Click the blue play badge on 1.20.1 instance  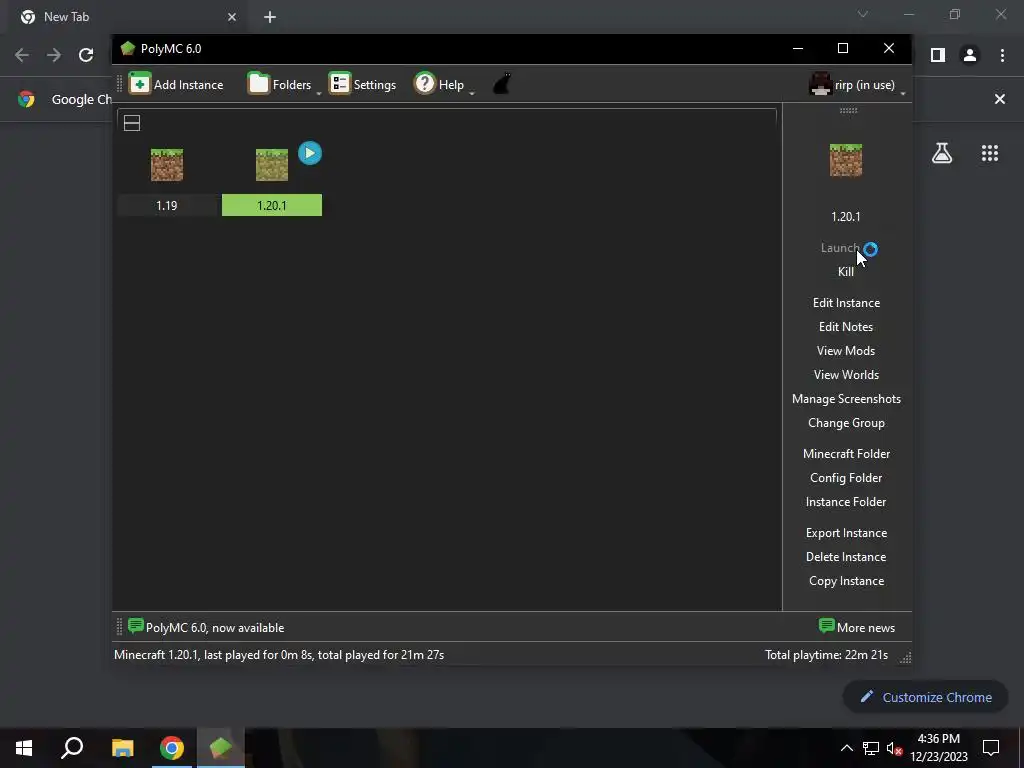310,153
